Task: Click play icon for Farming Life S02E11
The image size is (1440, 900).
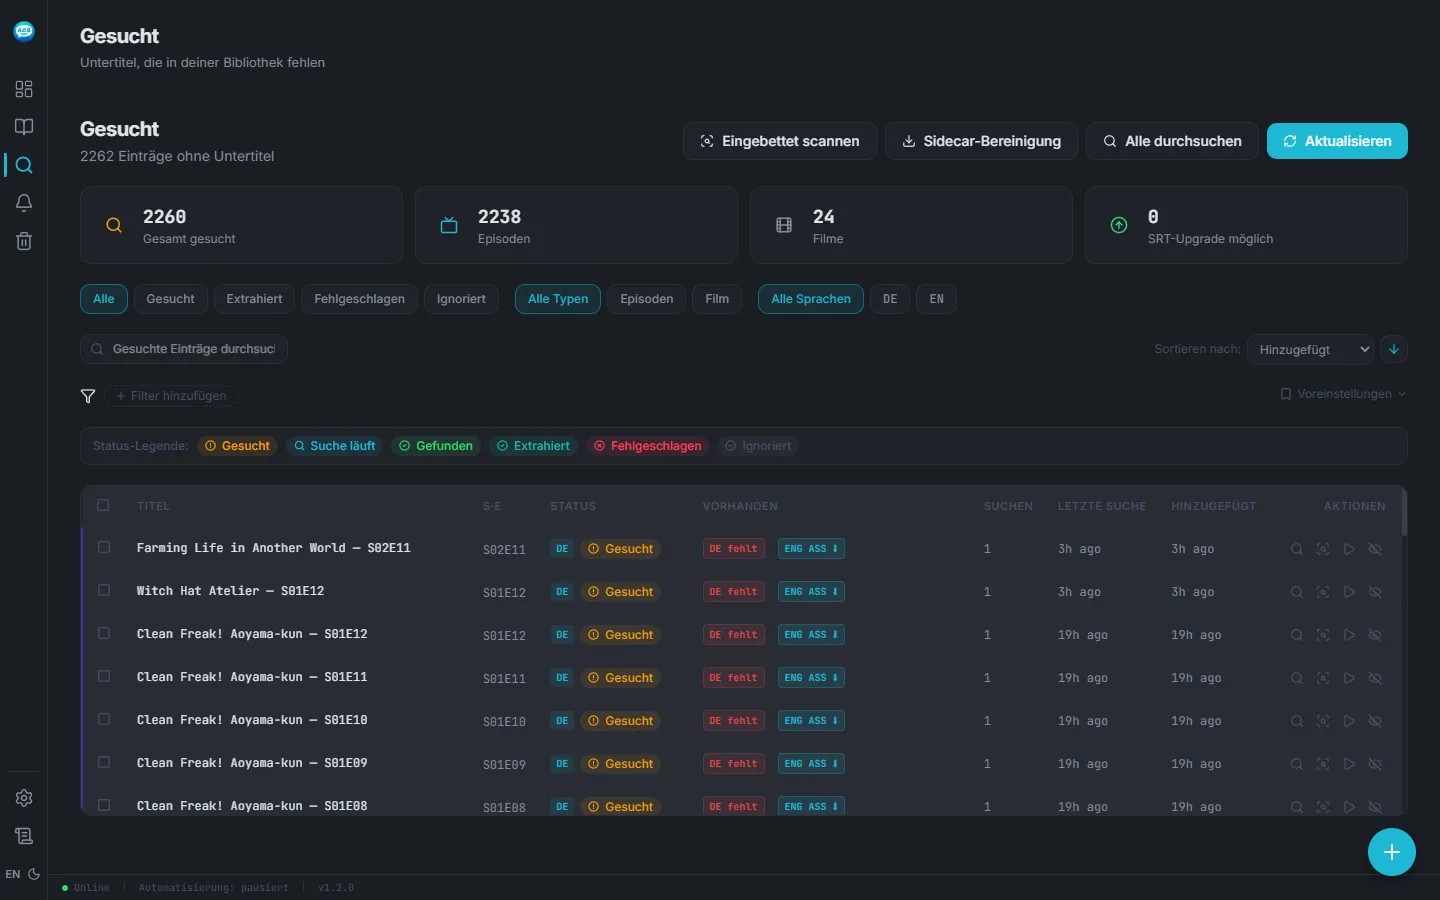Action: tap(1349, 549)
